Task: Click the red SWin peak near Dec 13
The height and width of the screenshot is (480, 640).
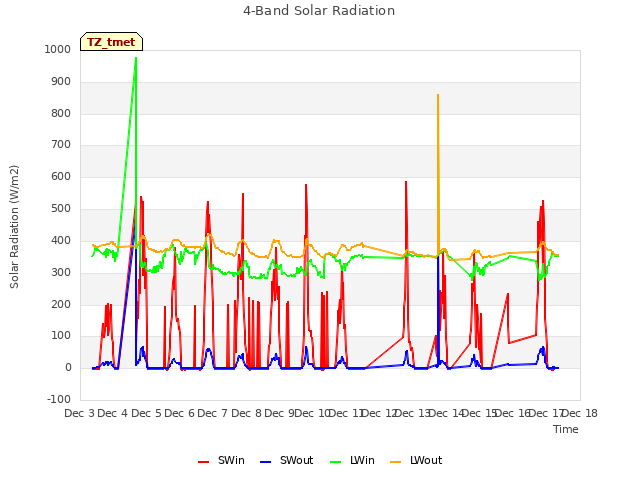Action: (x=406, y=182)
